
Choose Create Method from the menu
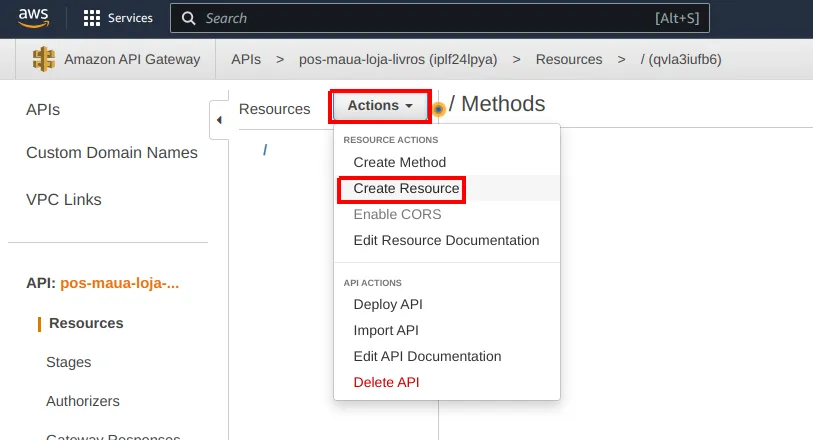(x=446, y=162)
